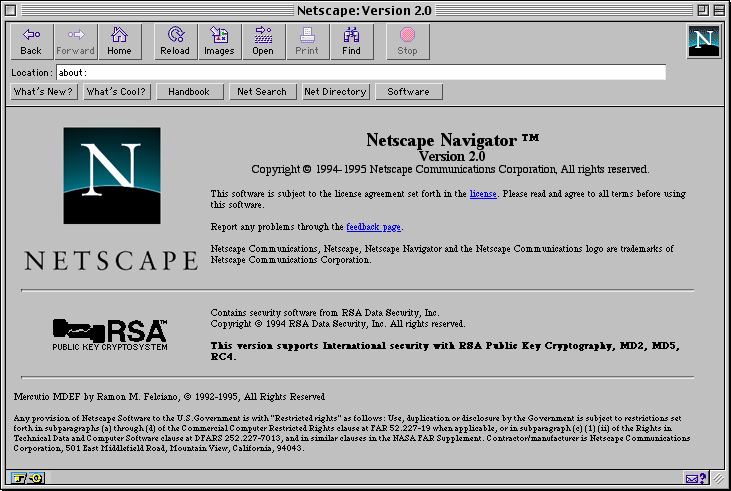Follow the feedback page hyperlink
731x491 pixels.
click(x=373, y=227)
